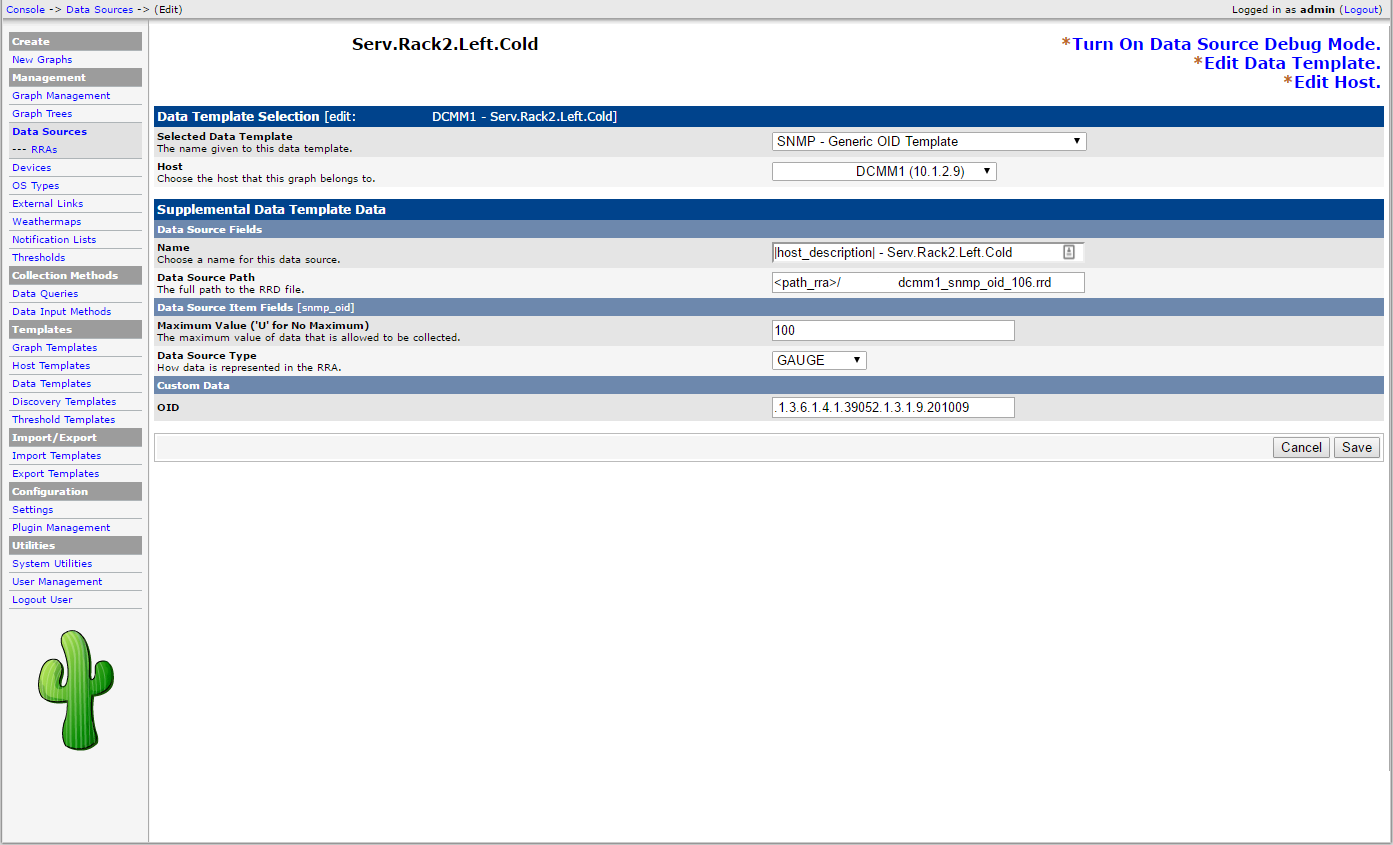Click the Management section header
Image resolution: width=1393 pixels, height=845 pixels.
click(x=75, y=77)
